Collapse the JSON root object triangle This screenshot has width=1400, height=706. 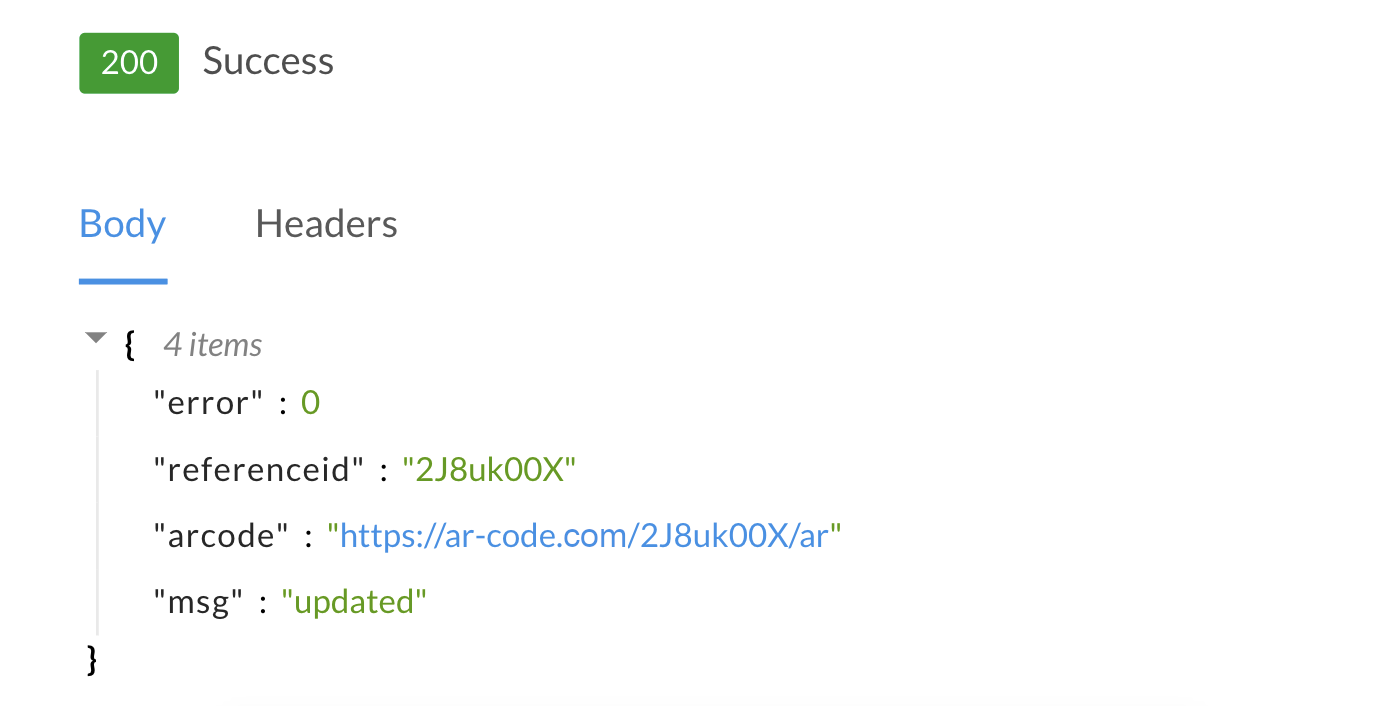click(96, 338)
